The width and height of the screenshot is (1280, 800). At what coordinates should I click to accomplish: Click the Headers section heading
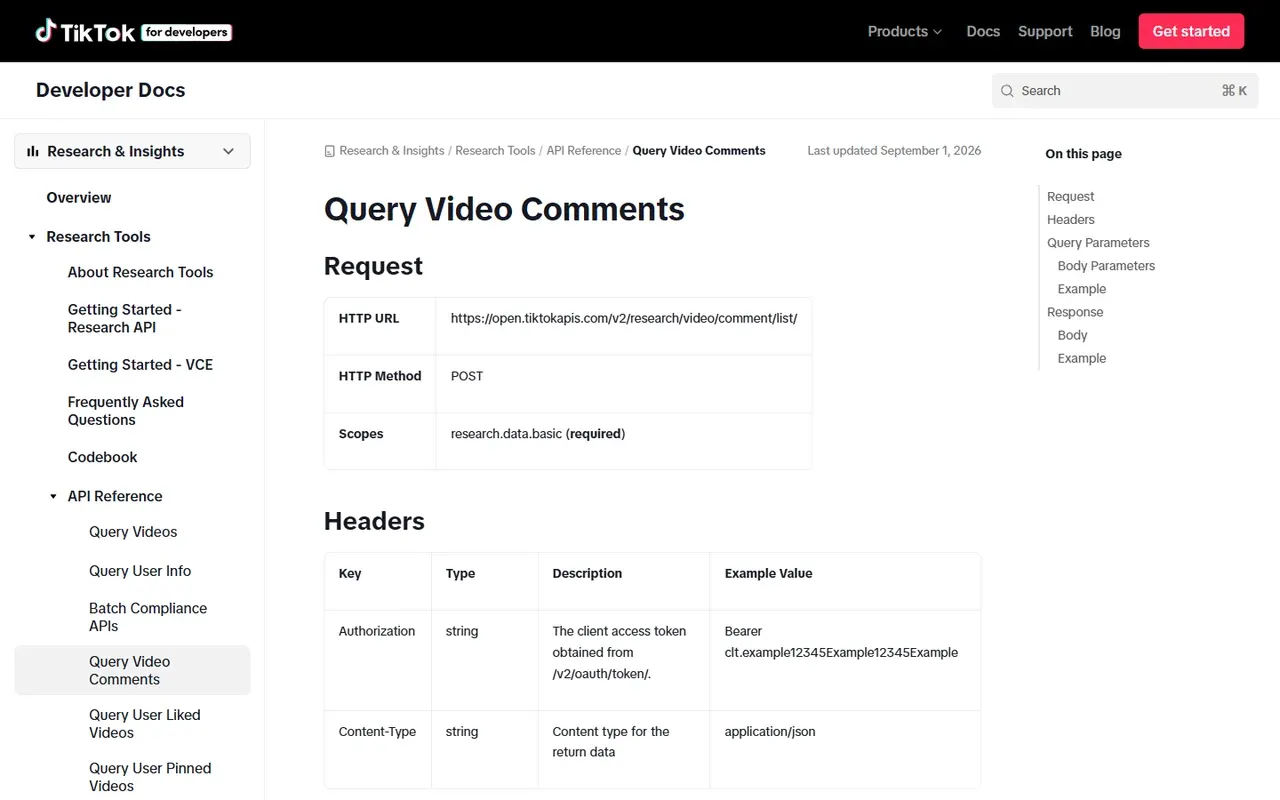click(374, 521)
